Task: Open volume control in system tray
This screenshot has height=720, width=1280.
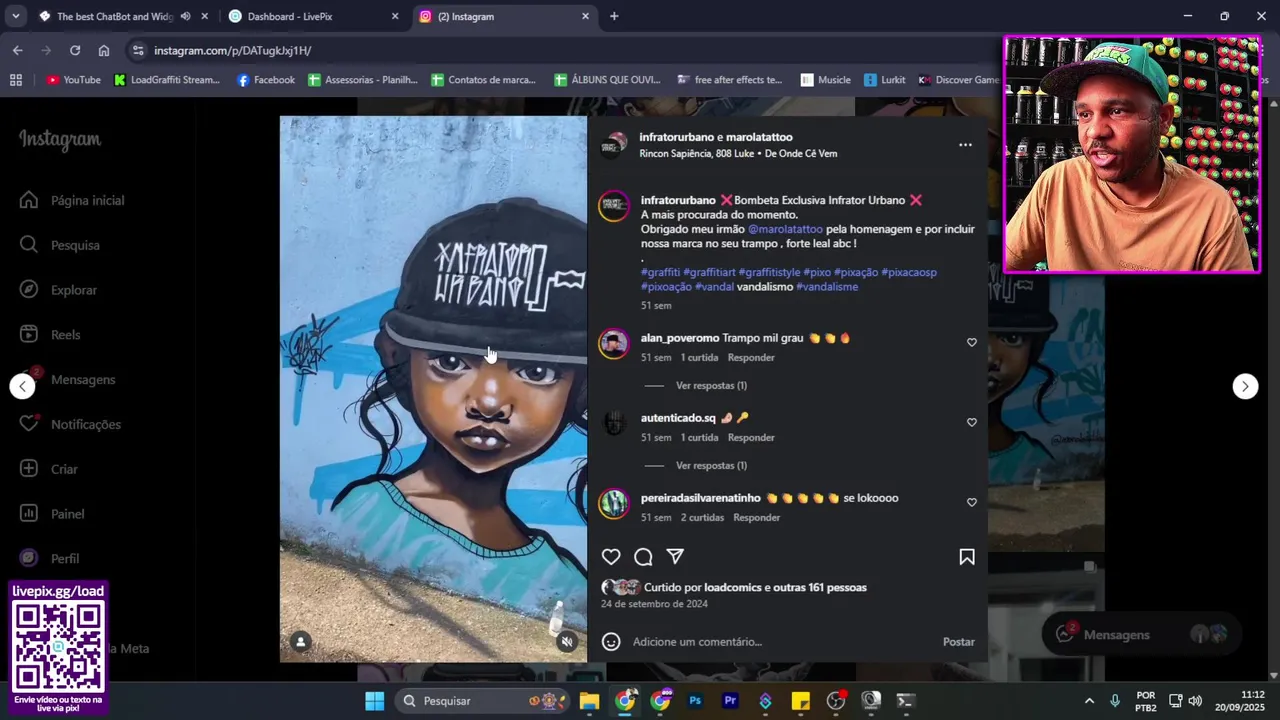Action: [1195, 701]
